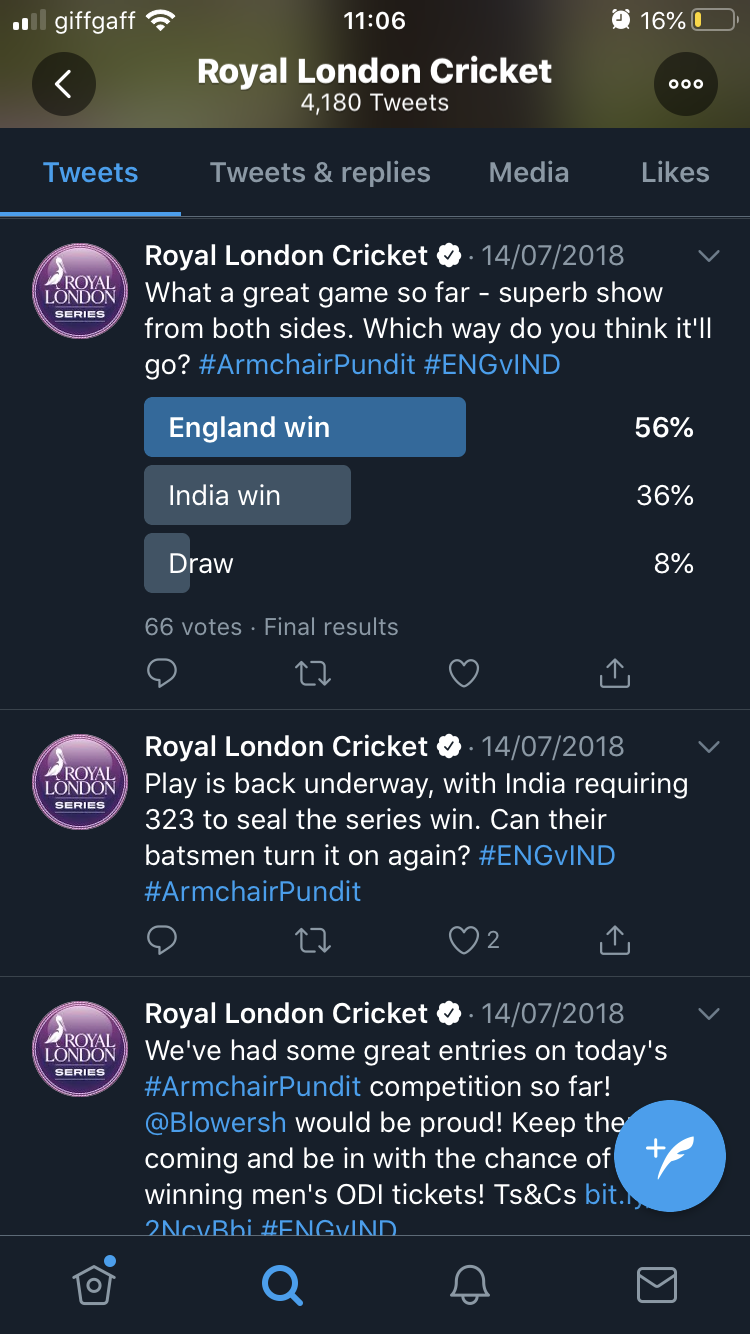Viewport: 750px width, 1334px height.
Task: Open the Home timeline icon
Action: (x=94, y=1284)
